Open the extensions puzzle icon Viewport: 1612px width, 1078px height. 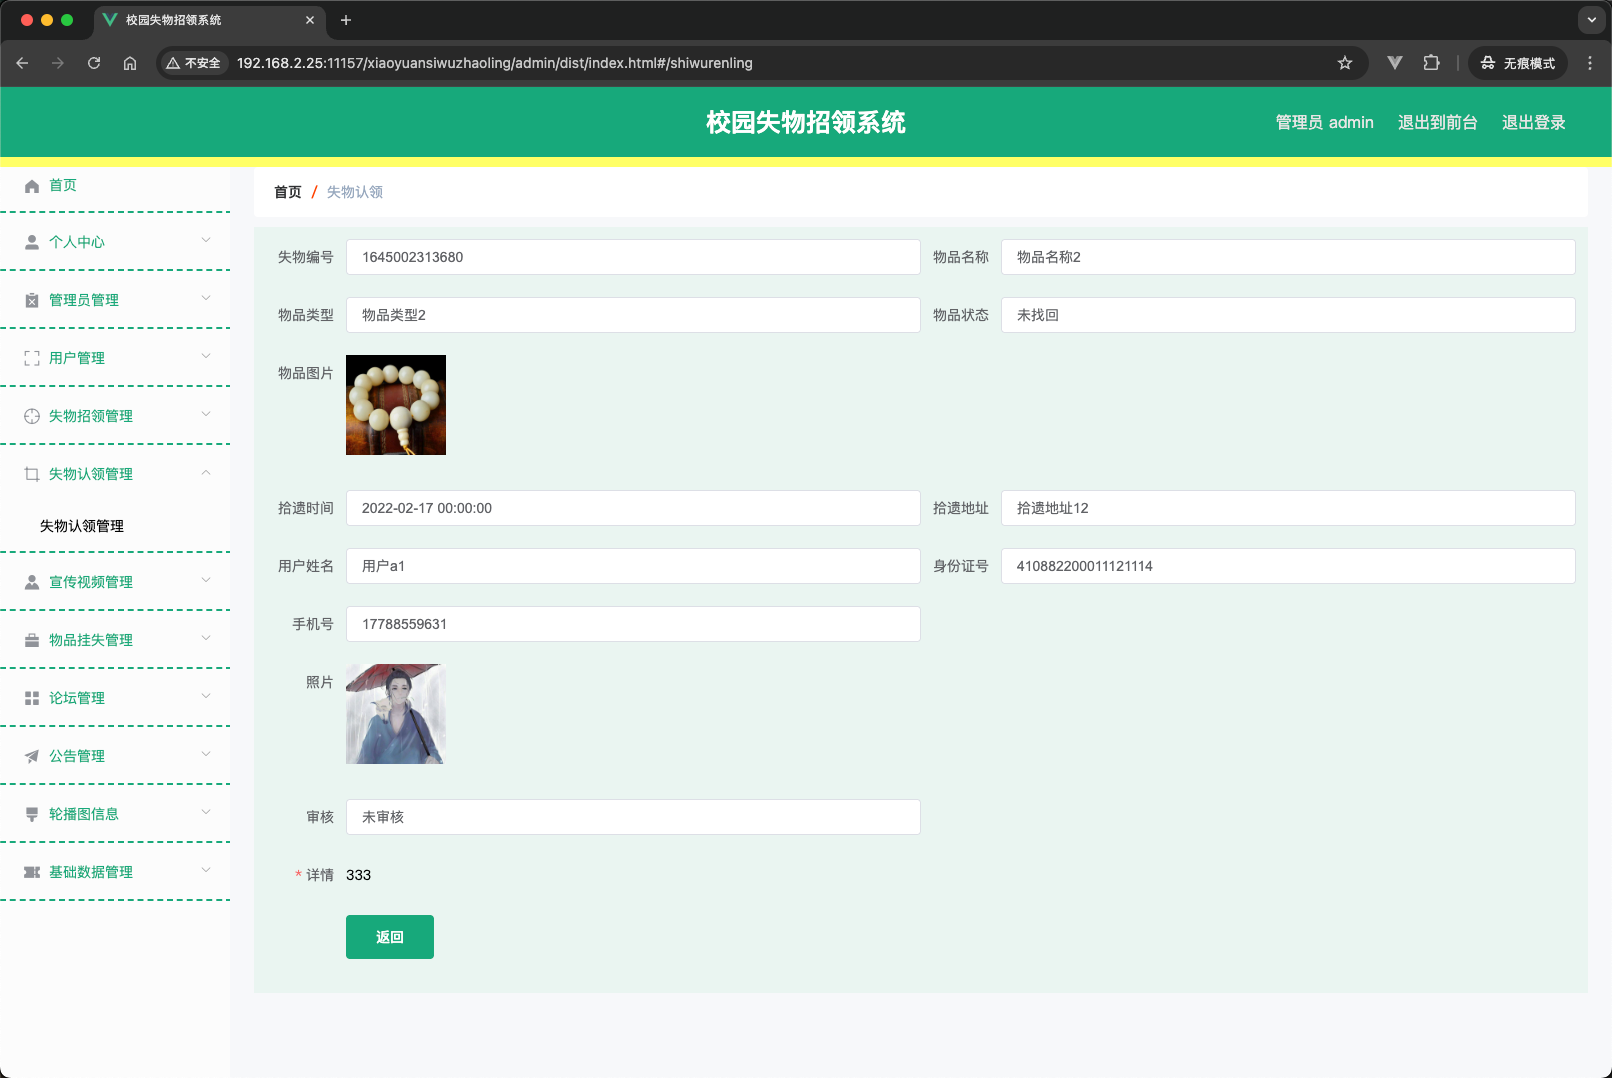(x=1431, y=63)
